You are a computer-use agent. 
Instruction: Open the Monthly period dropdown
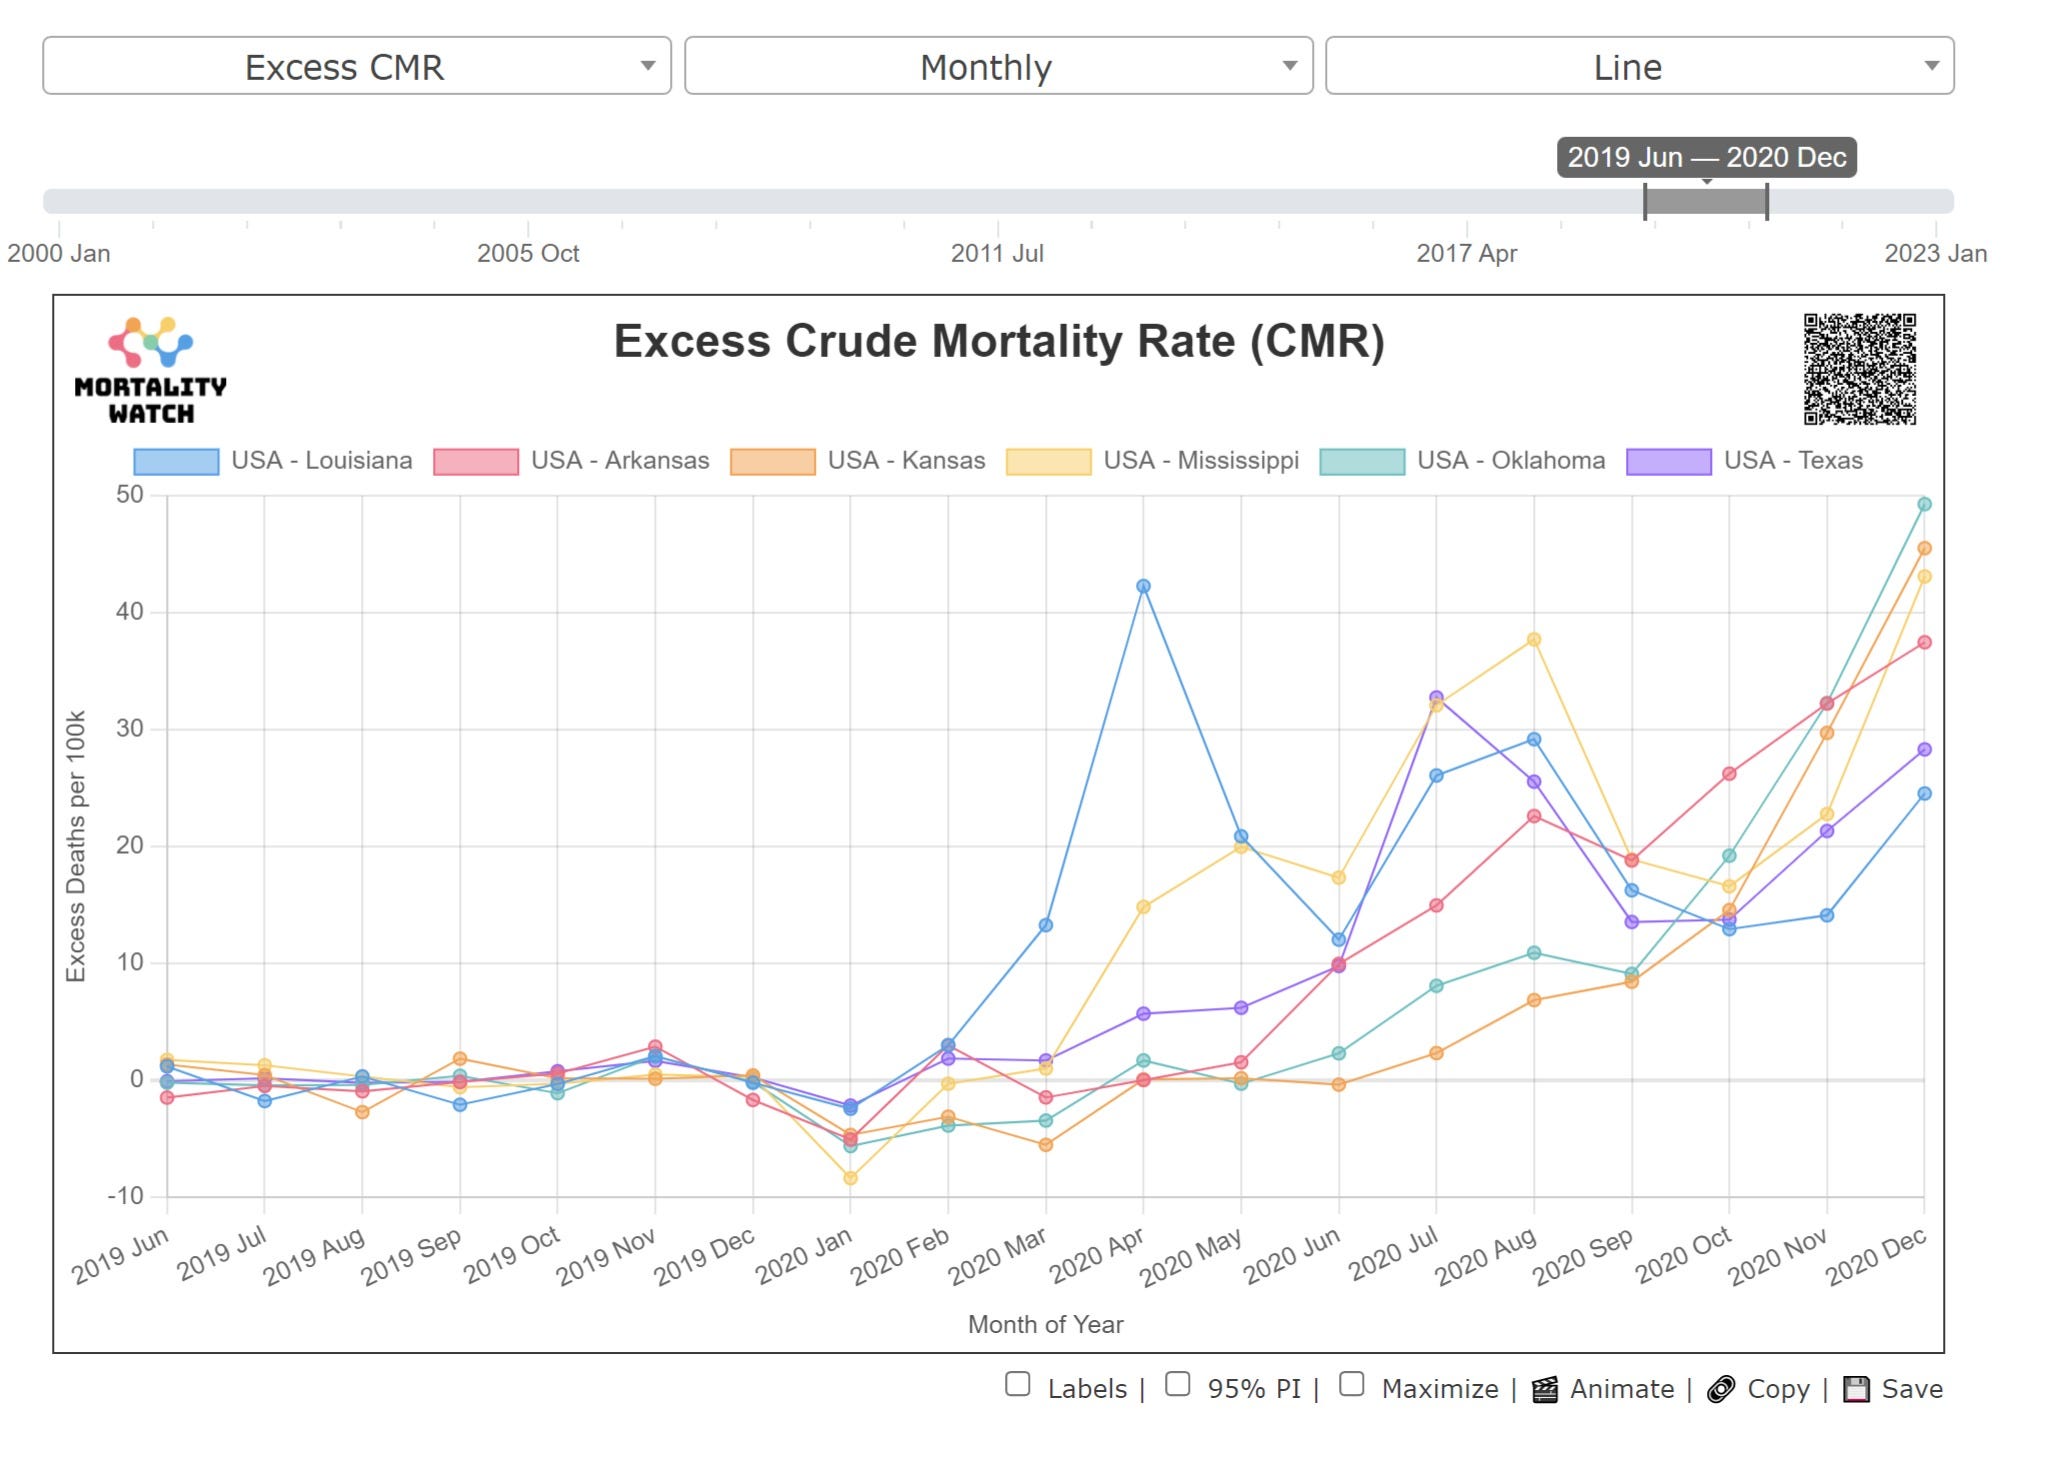coord(998,66)
